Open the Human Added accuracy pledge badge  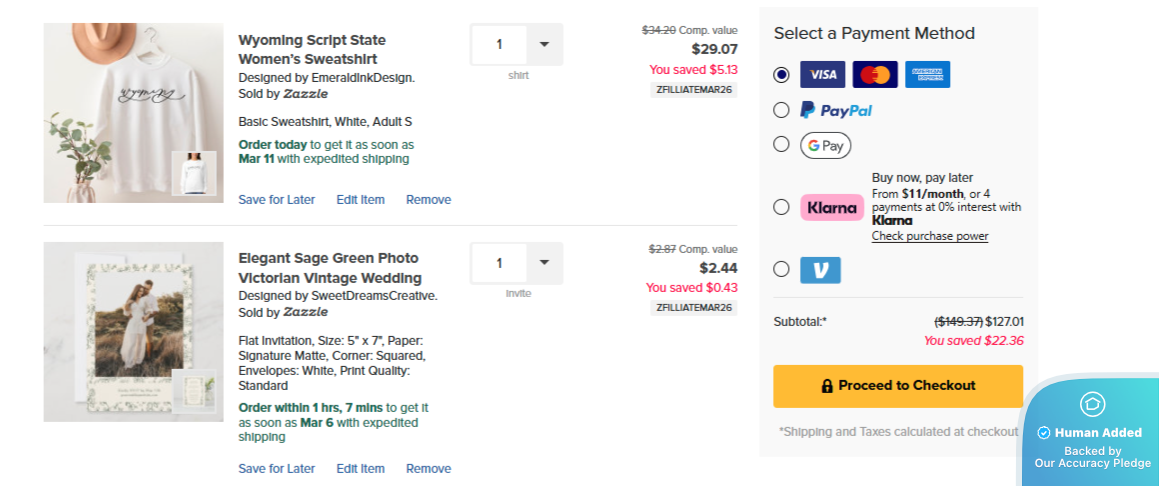pyautogui.click(x=1091, y=432)
